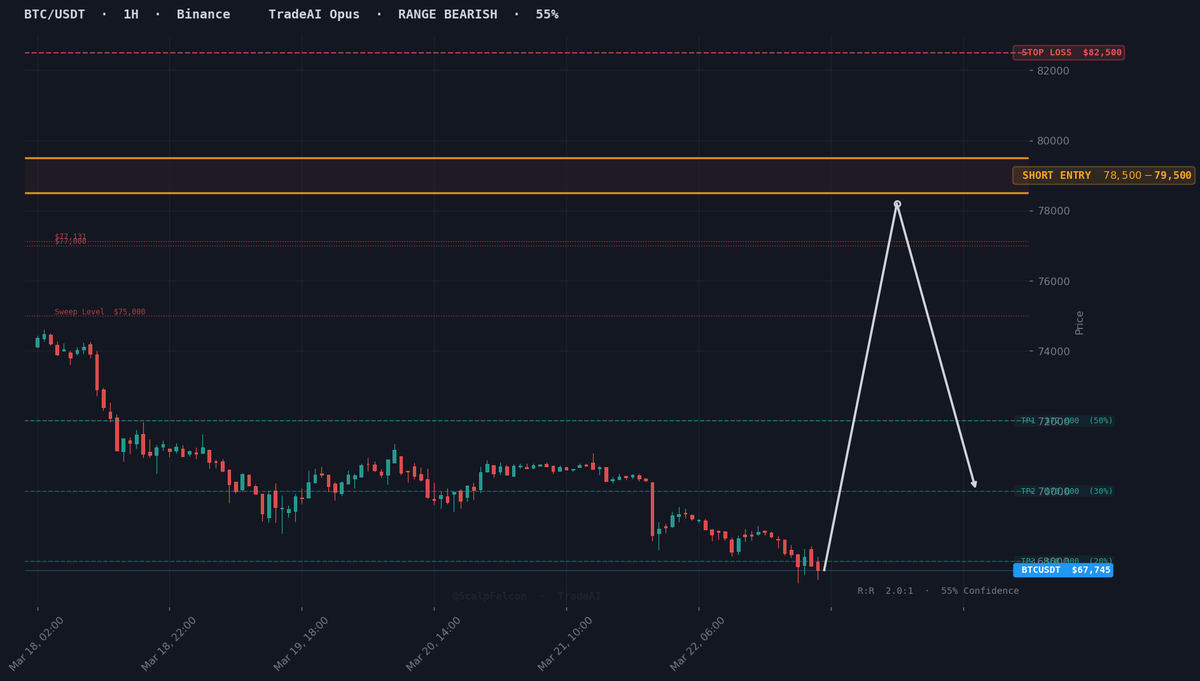Click the Mar 18, 22:00 date label
Screen dimensions: 1200x681
coord(169,644)
